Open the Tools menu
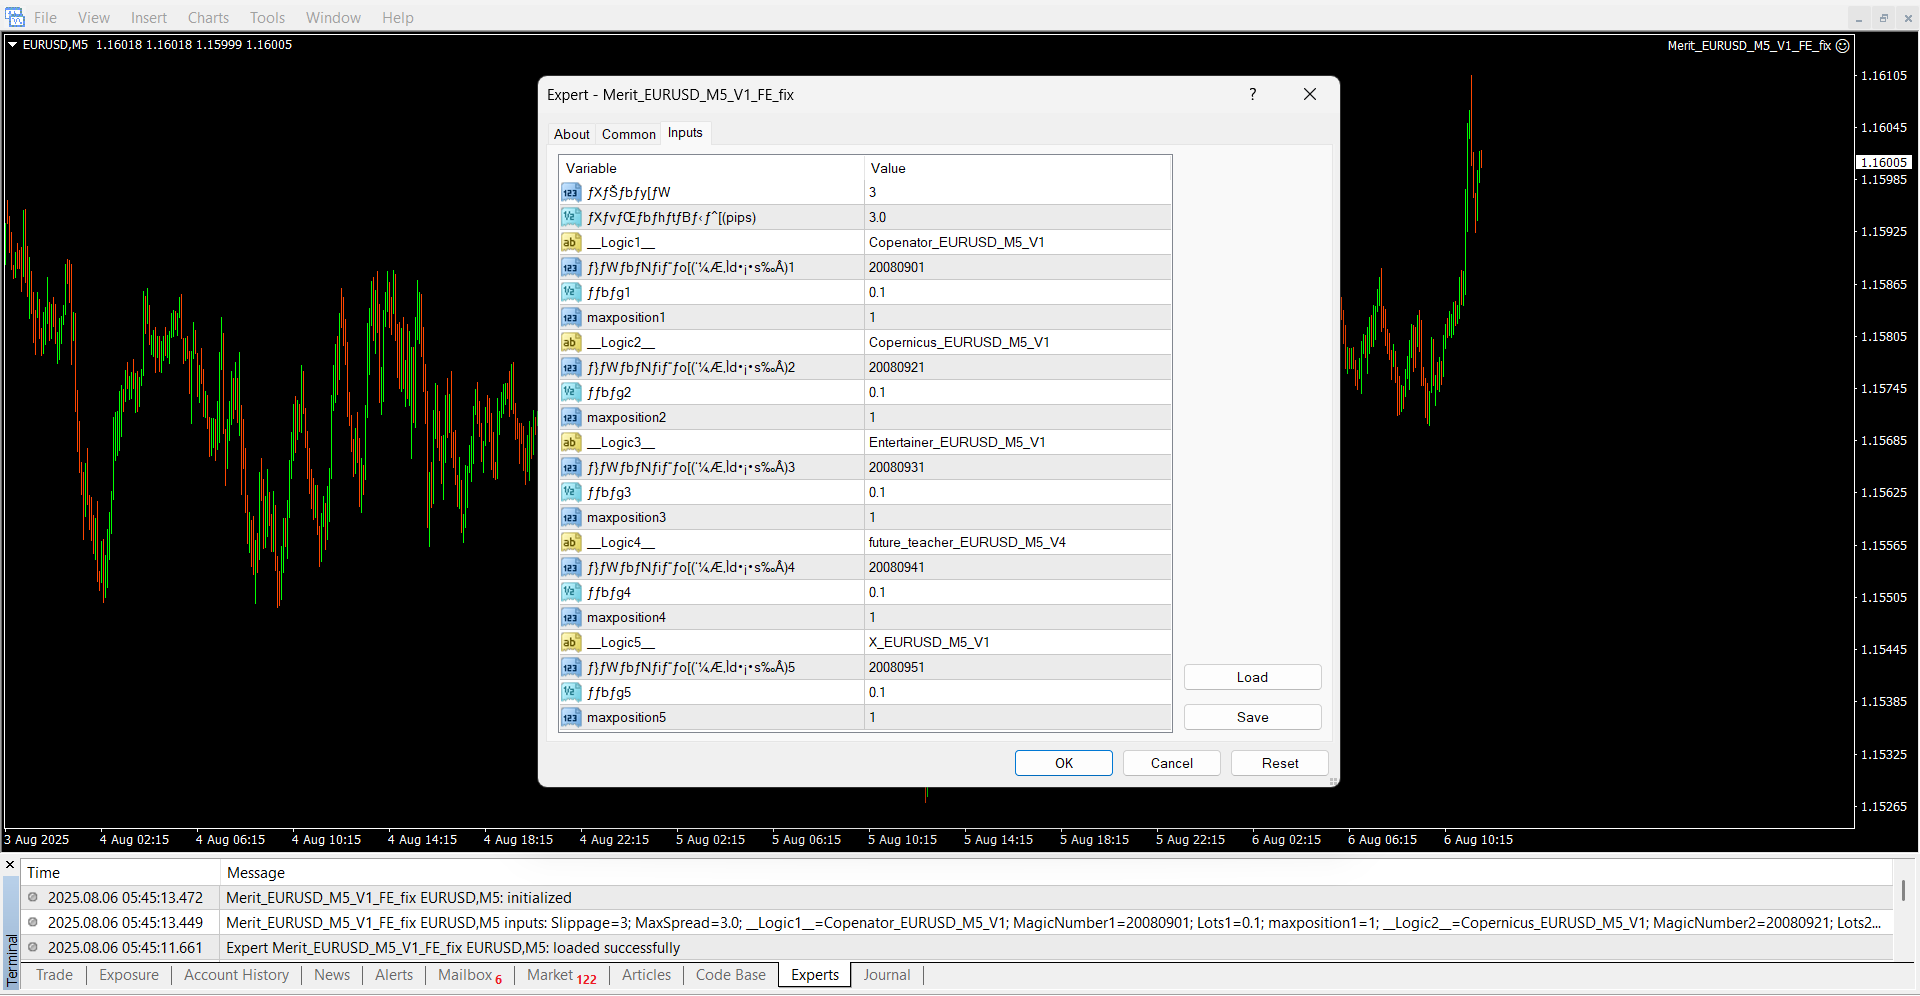Viewport: 1920px width, 996px height. (x=267, y=17)
